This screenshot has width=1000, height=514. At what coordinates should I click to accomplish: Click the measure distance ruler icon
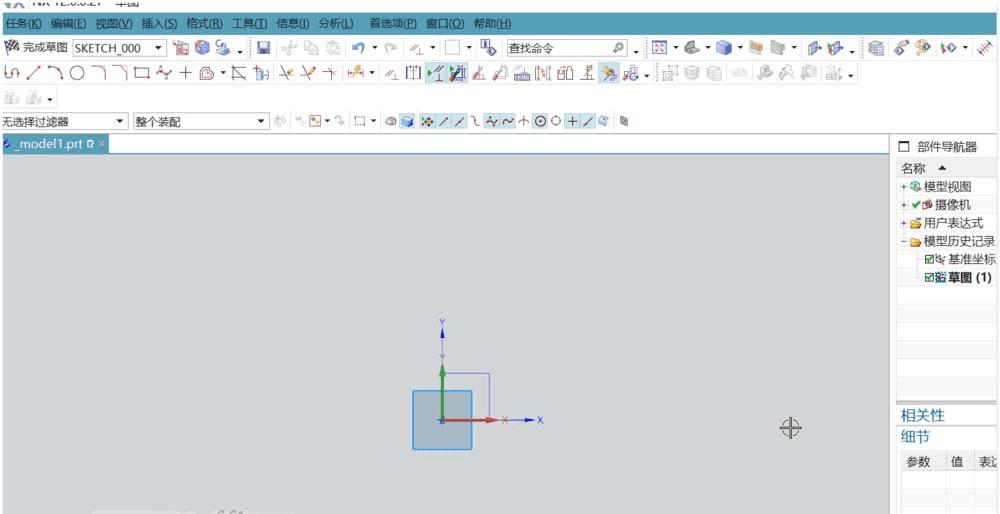[x=987, y=48]
